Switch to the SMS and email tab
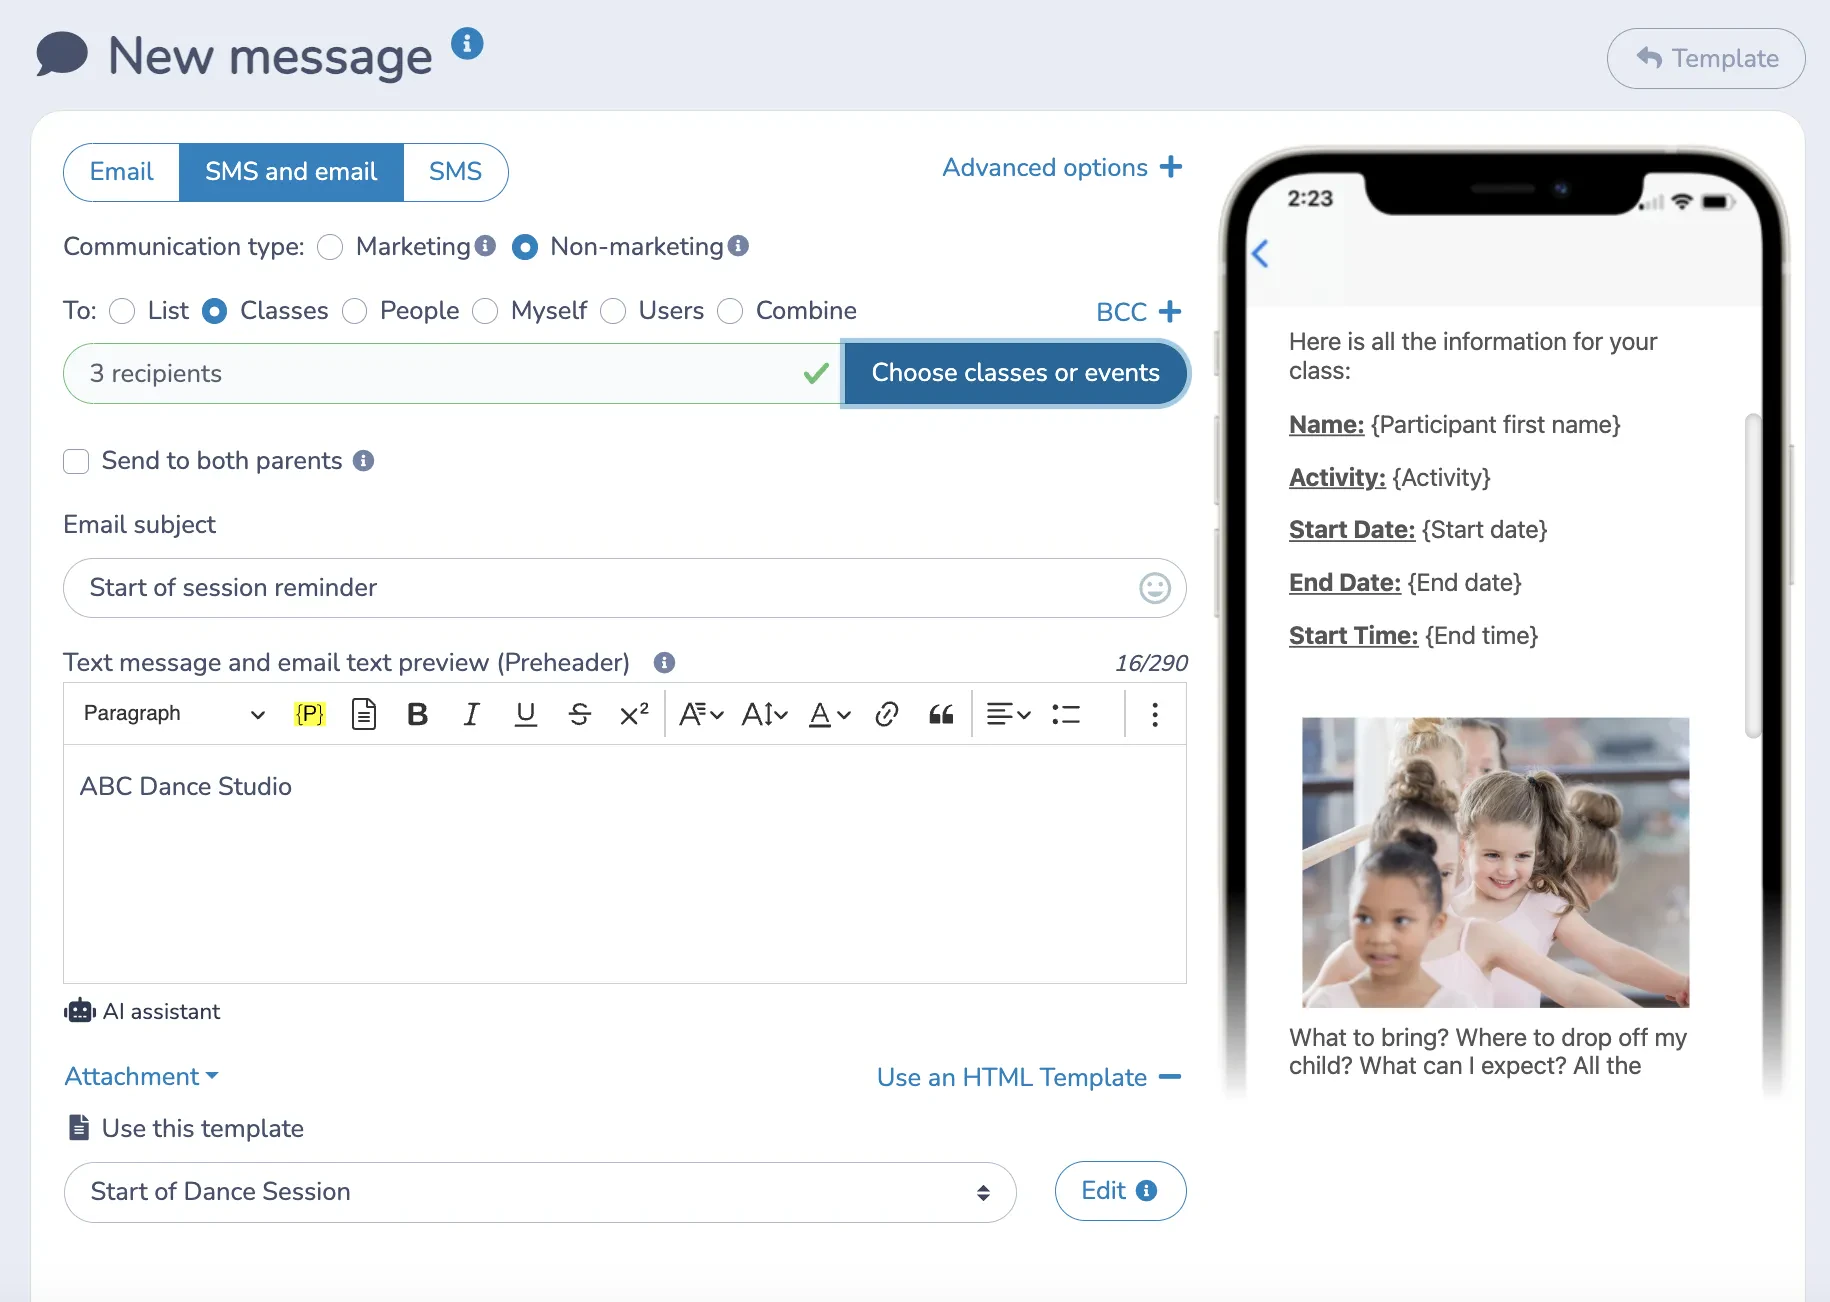 pos(291,172)
